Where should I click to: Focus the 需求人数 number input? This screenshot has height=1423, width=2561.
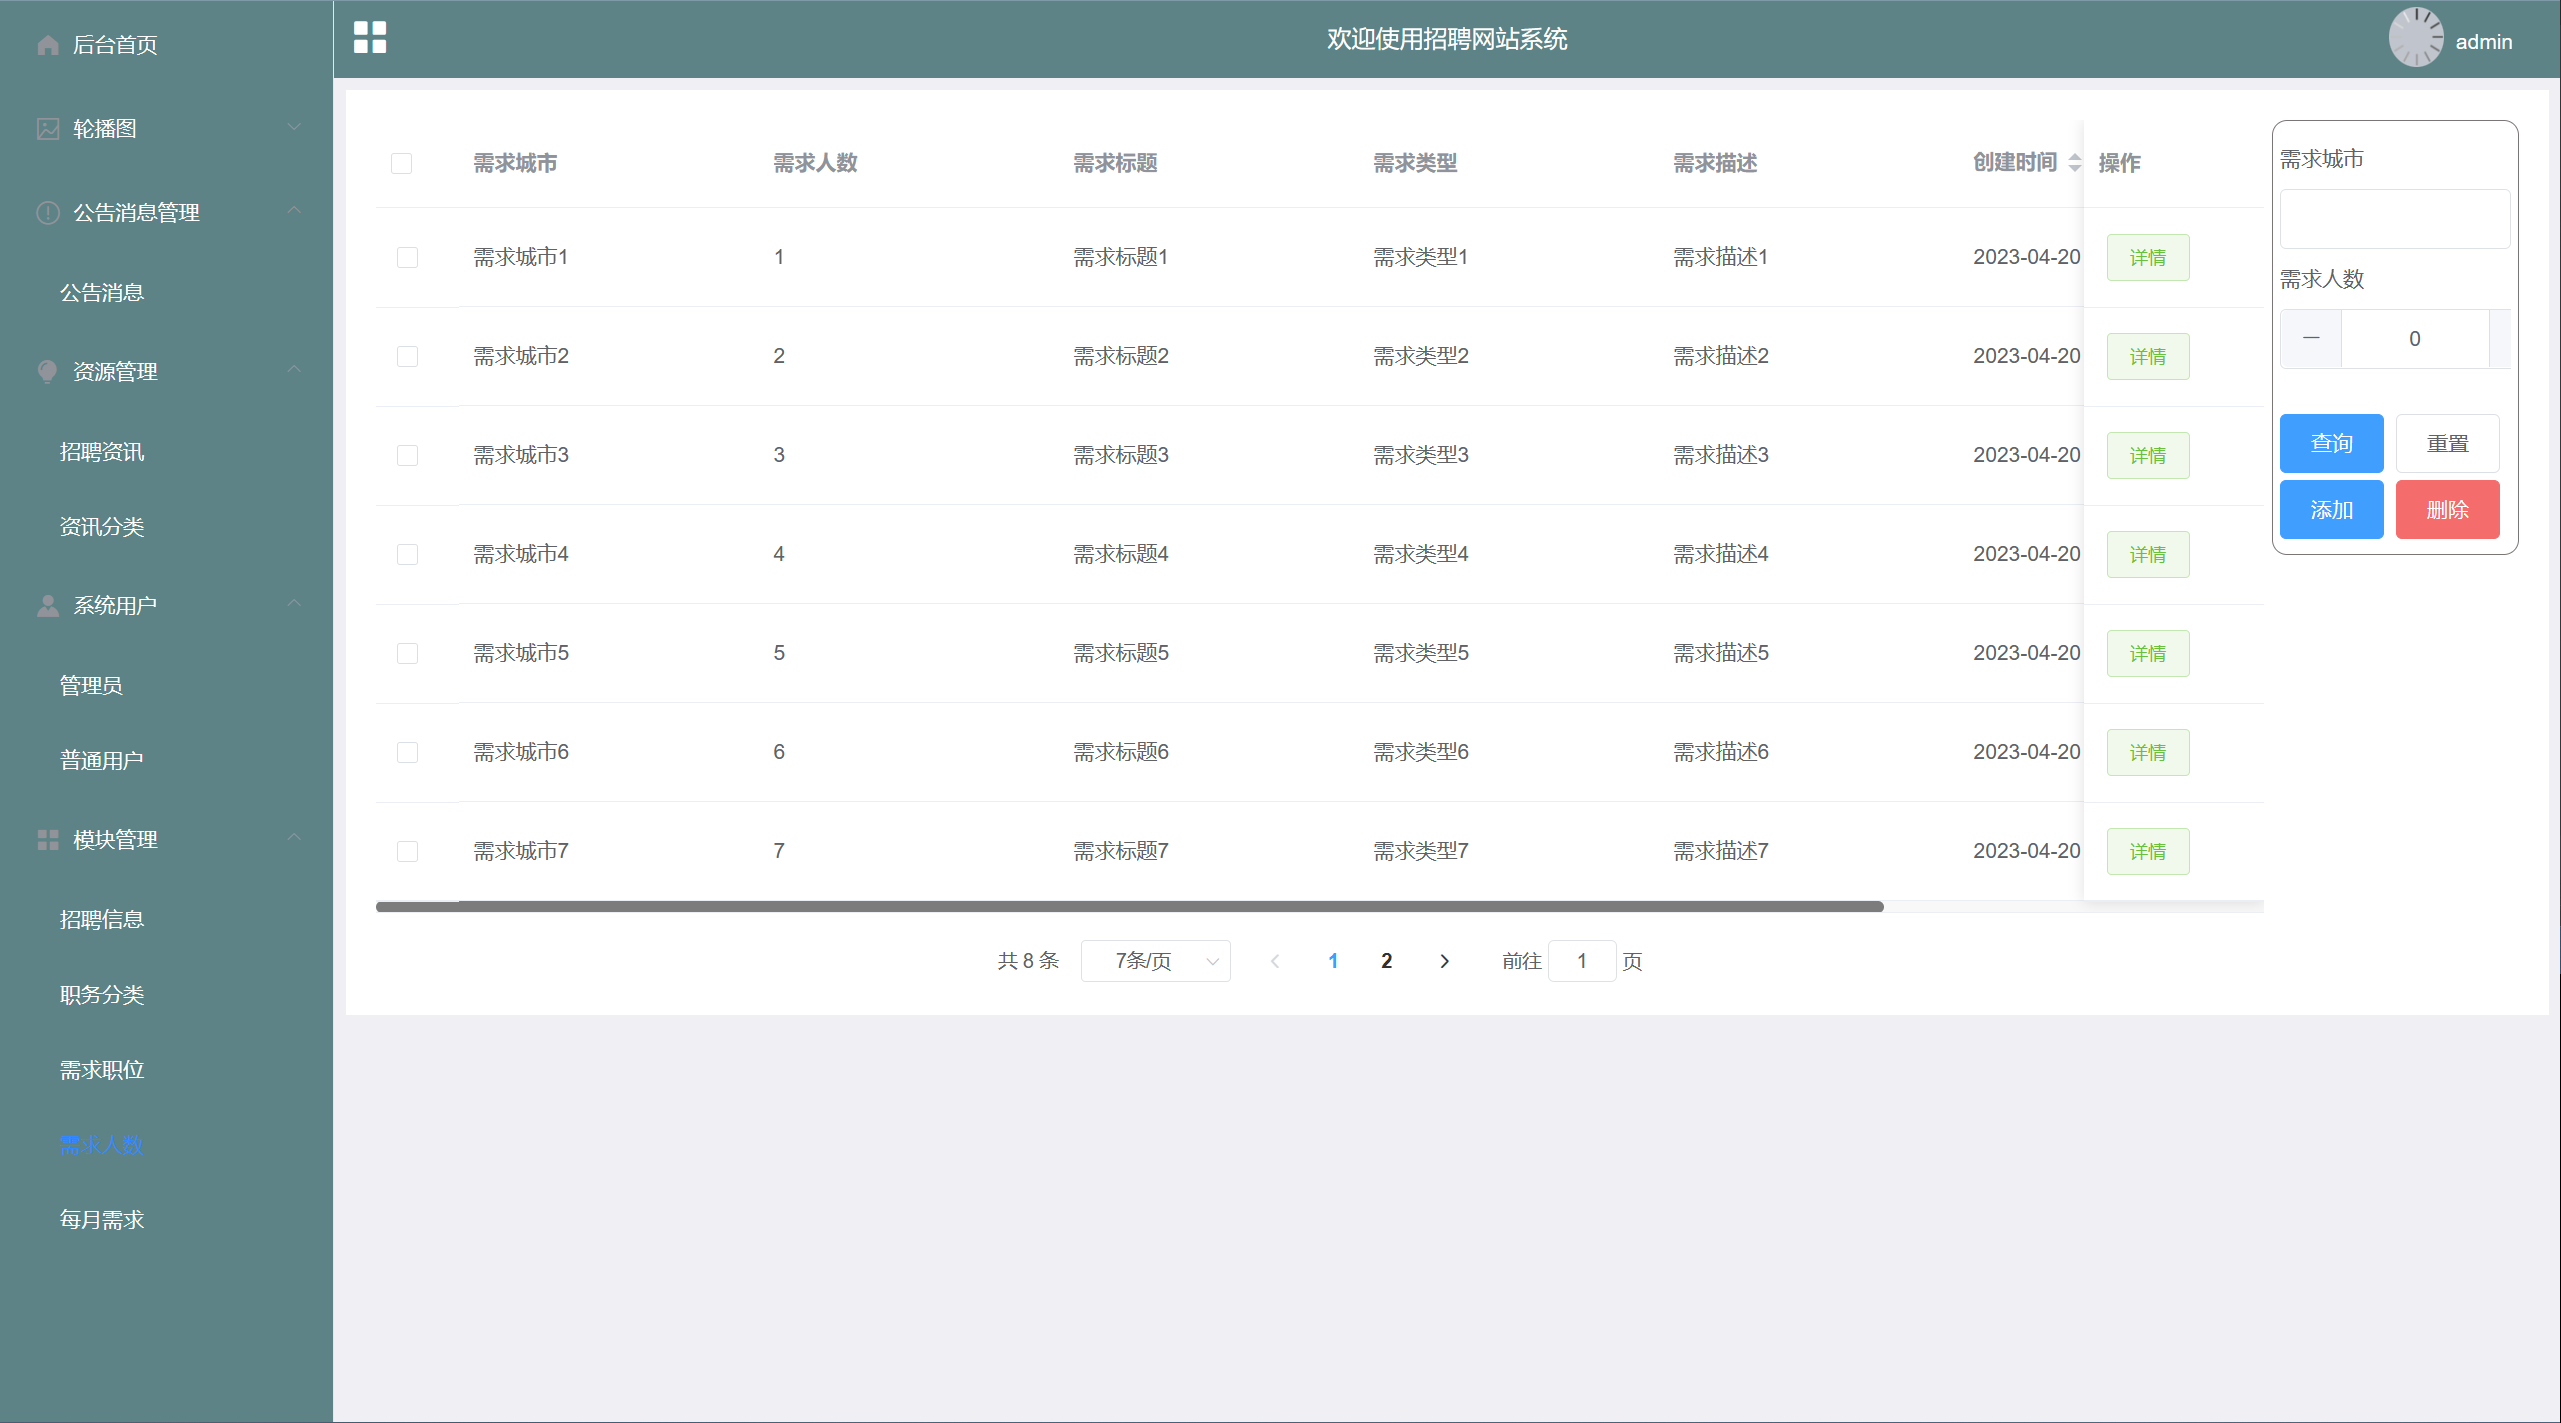(x=2414, y=339)
